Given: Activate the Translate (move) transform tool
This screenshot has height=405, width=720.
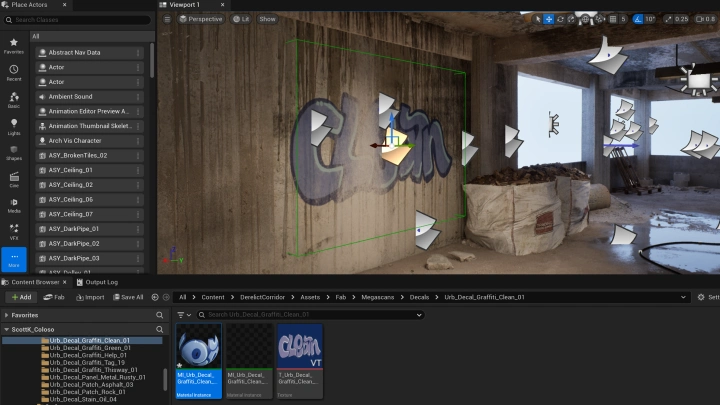Looking at the screenshot, I should (x=549, y=19).
